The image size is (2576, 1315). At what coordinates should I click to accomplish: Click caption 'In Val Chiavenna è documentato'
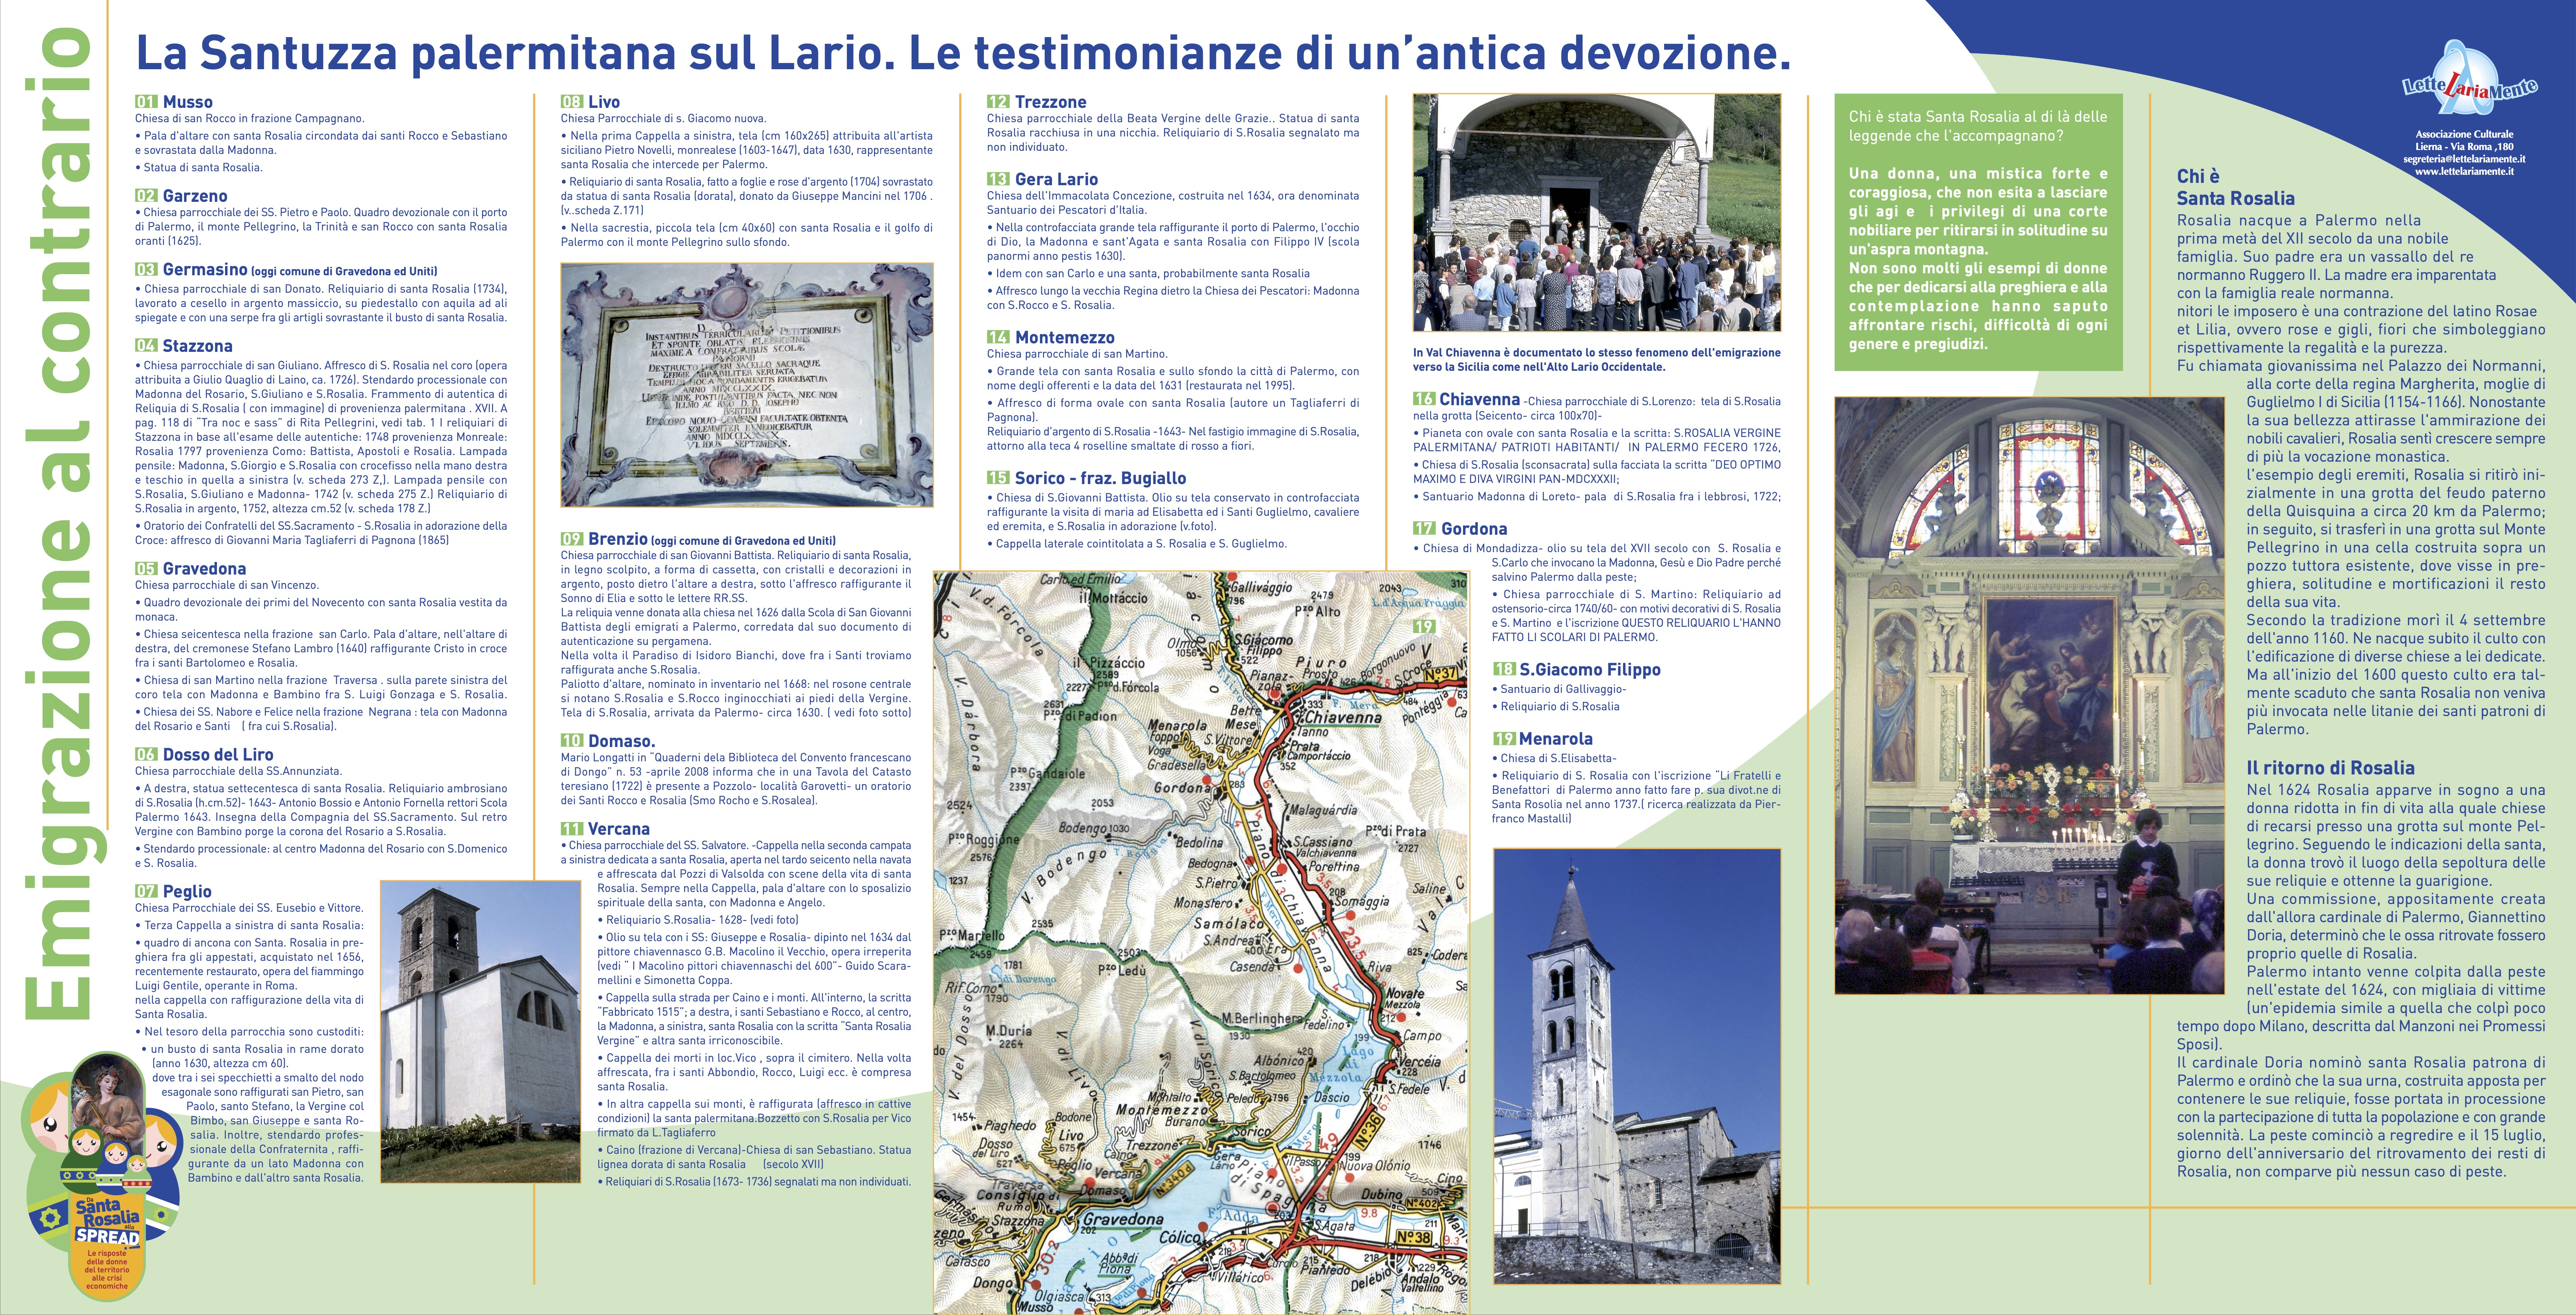[x=1597, y=360]
